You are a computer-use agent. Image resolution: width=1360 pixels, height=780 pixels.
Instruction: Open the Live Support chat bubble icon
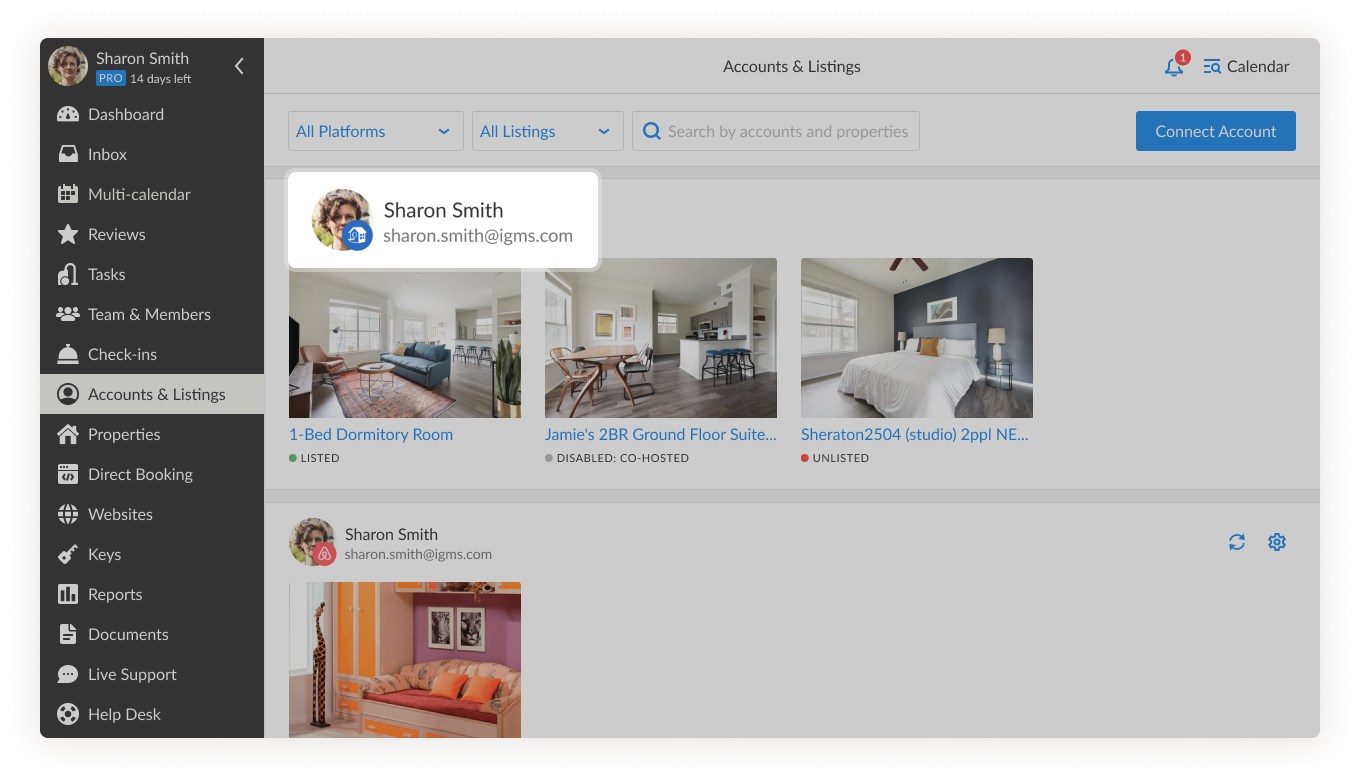[x=68, y=674]
